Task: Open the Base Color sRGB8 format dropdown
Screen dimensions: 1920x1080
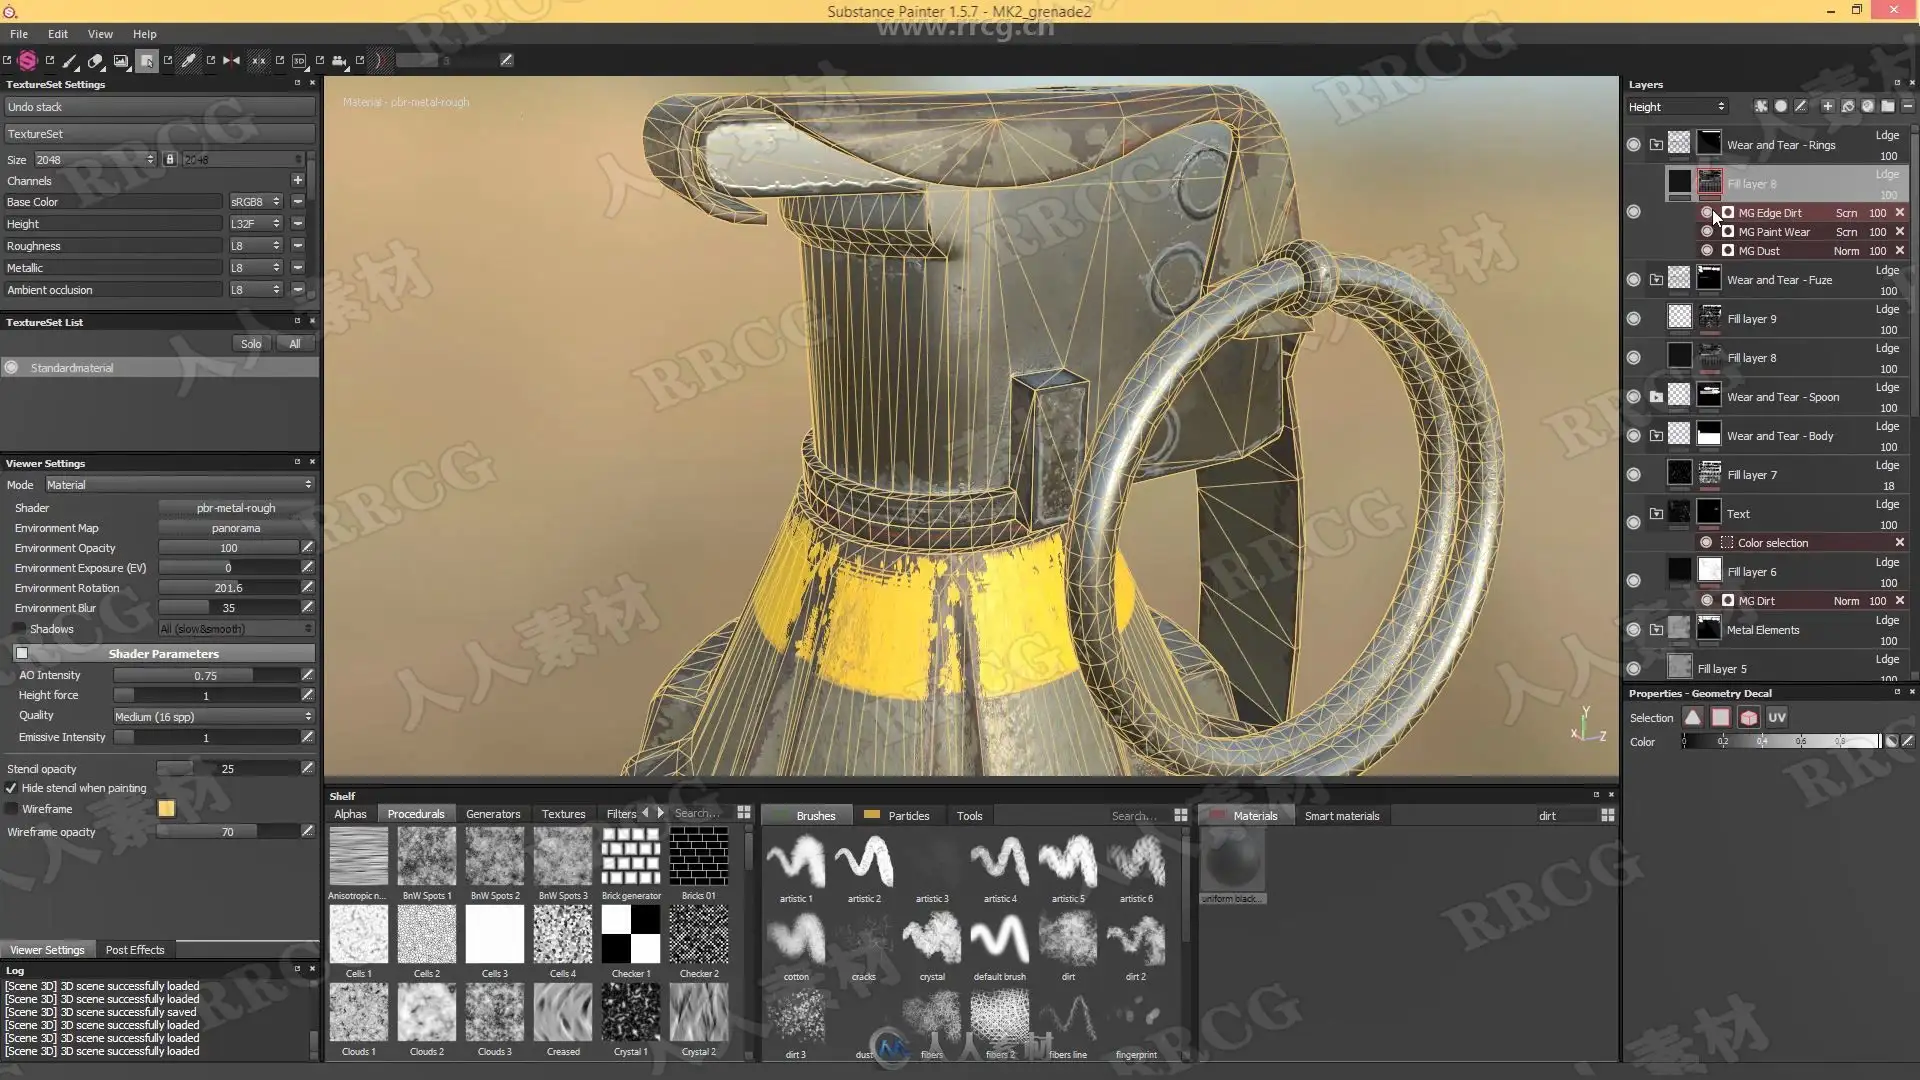Action: tap(255, 202)
